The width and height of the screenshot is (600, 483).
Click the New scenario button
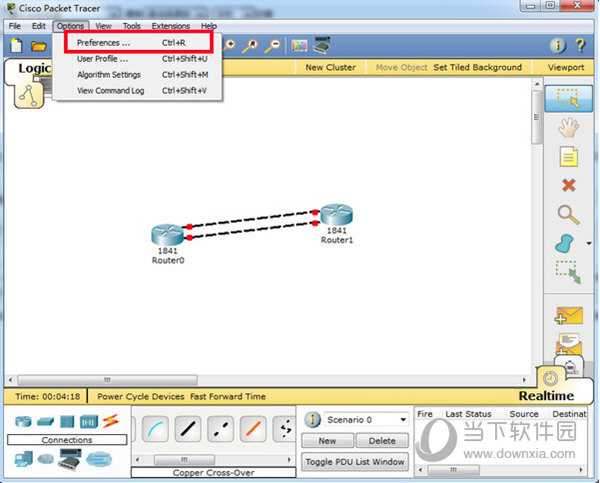pyautogui.click(x=327, y=441)
